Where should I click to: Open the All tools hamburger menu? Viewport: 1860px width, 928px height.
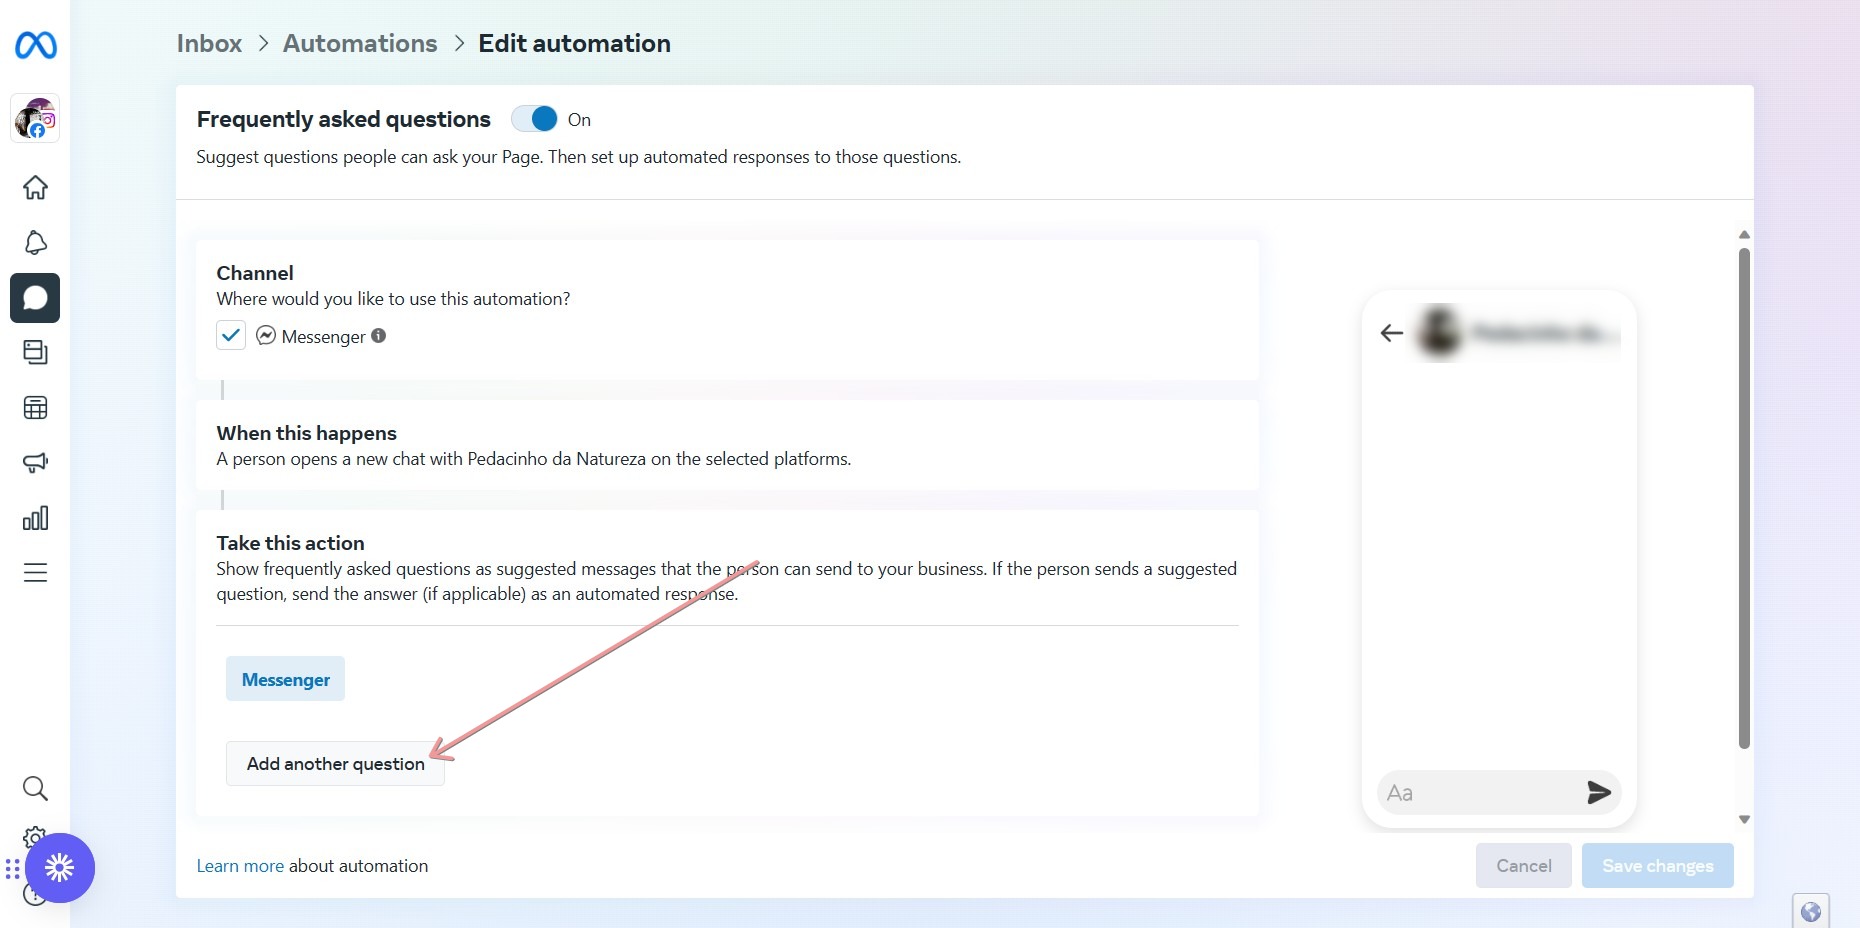[35, 573]
